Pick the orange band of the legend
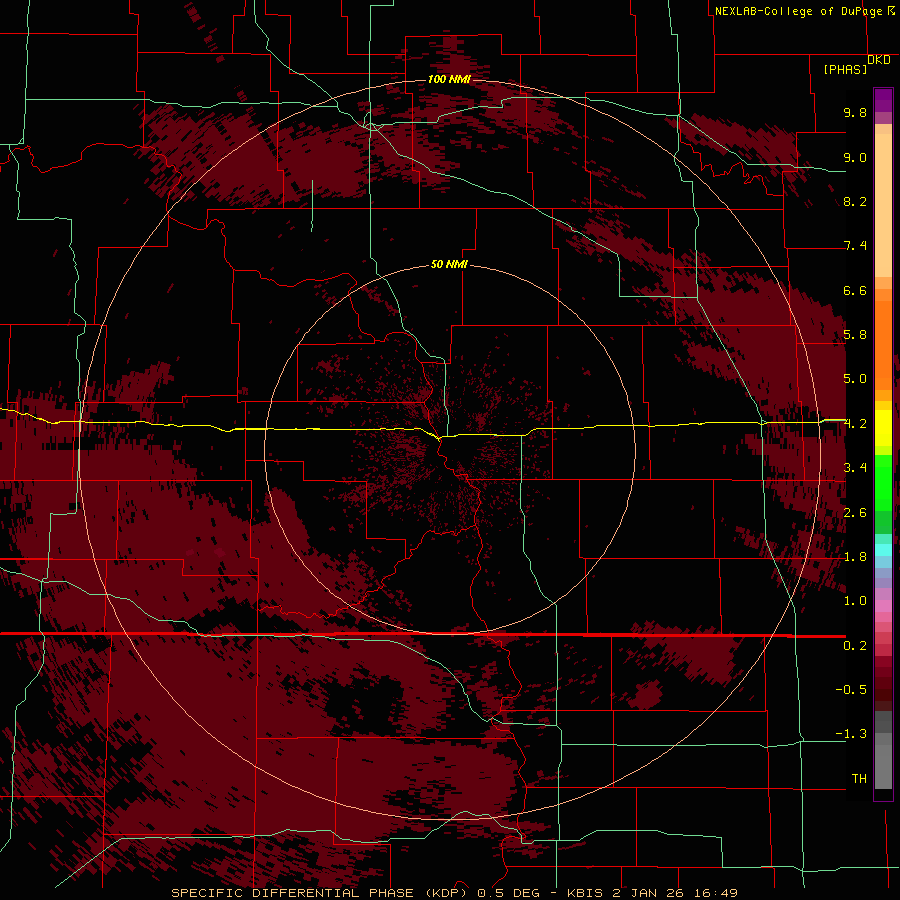900x900 pixels. pyautogui.click(x=883, y=344)
